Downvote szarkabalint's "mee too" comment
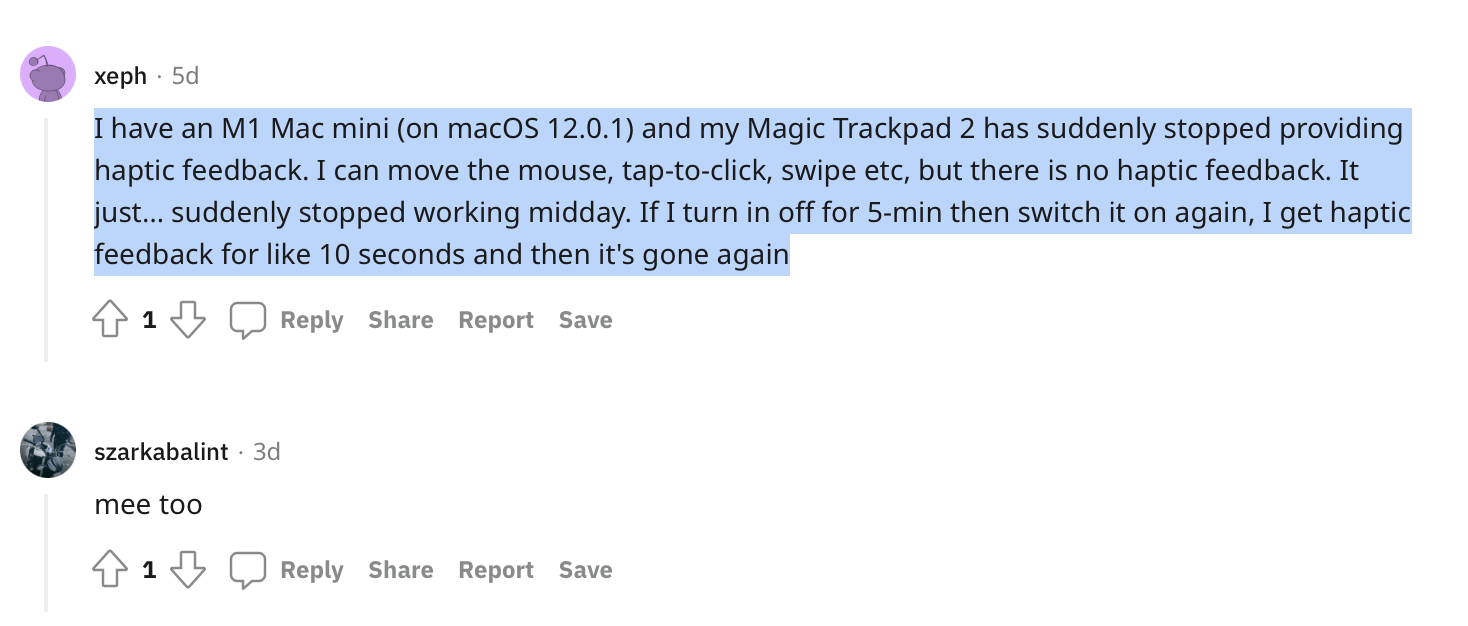This screenshot has width=1468, height=626. tap(188, 570)
